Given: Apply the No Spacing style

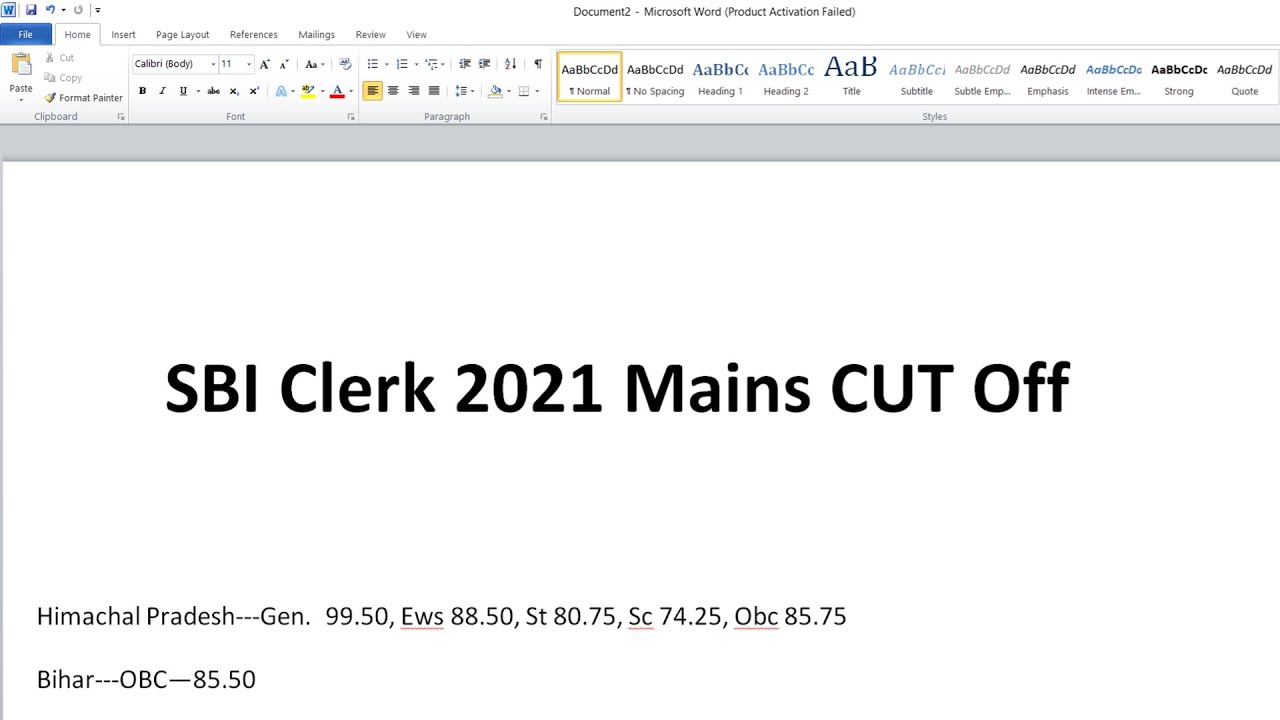Looking at the screenshot, I should click(x=655, y=77).
